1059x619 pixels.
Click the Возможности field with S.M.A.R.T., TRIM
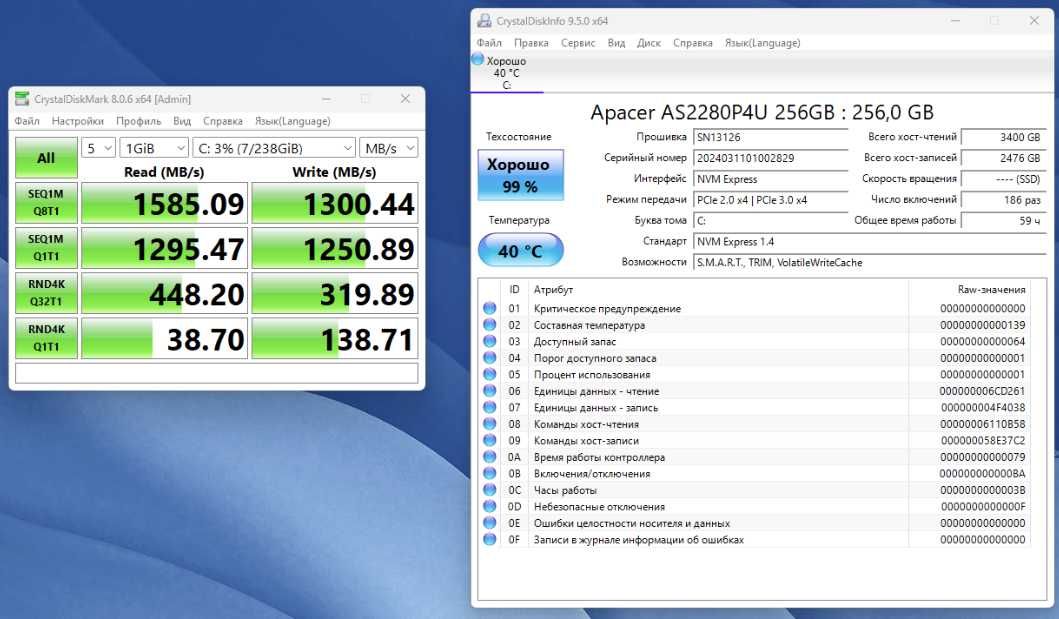(870, 263)
